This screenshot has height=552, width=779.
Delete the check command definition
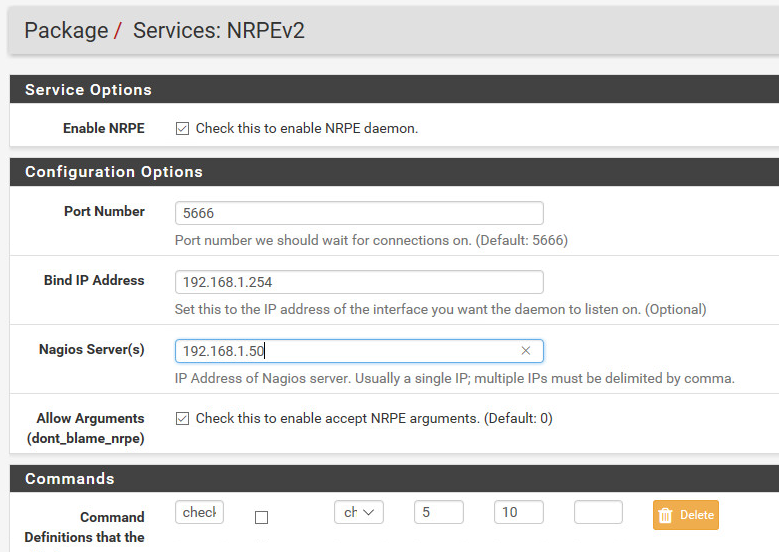pyautogui.click(x=686, y=515)
